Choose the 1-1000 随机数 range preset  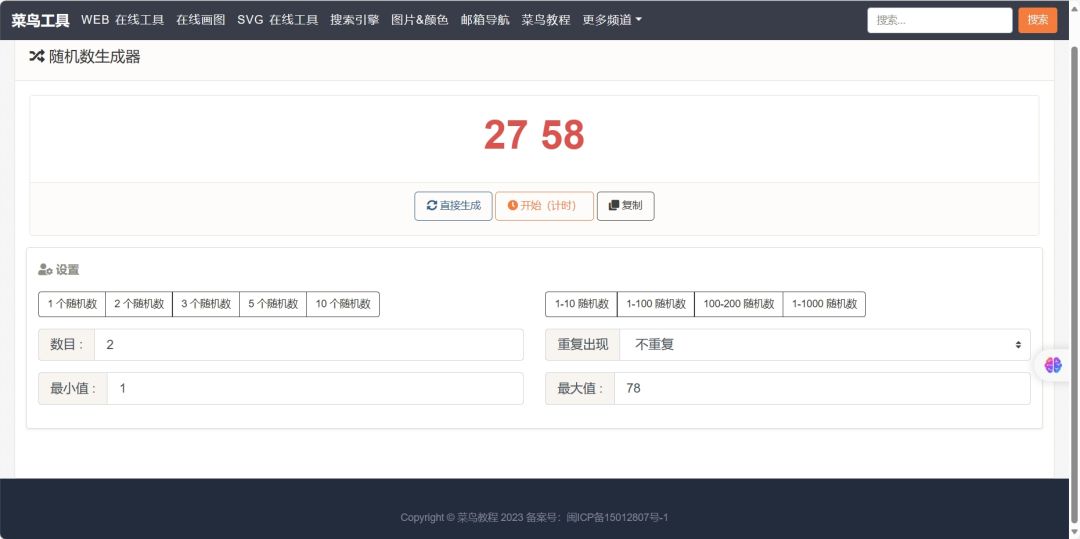[x=824, y=304]
